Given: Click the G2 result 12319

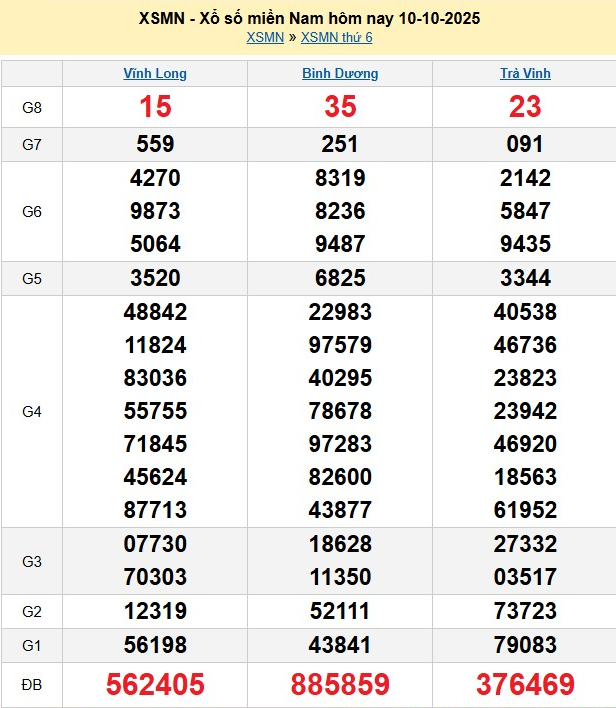Looking at the screenshot, I should [155, 611].
